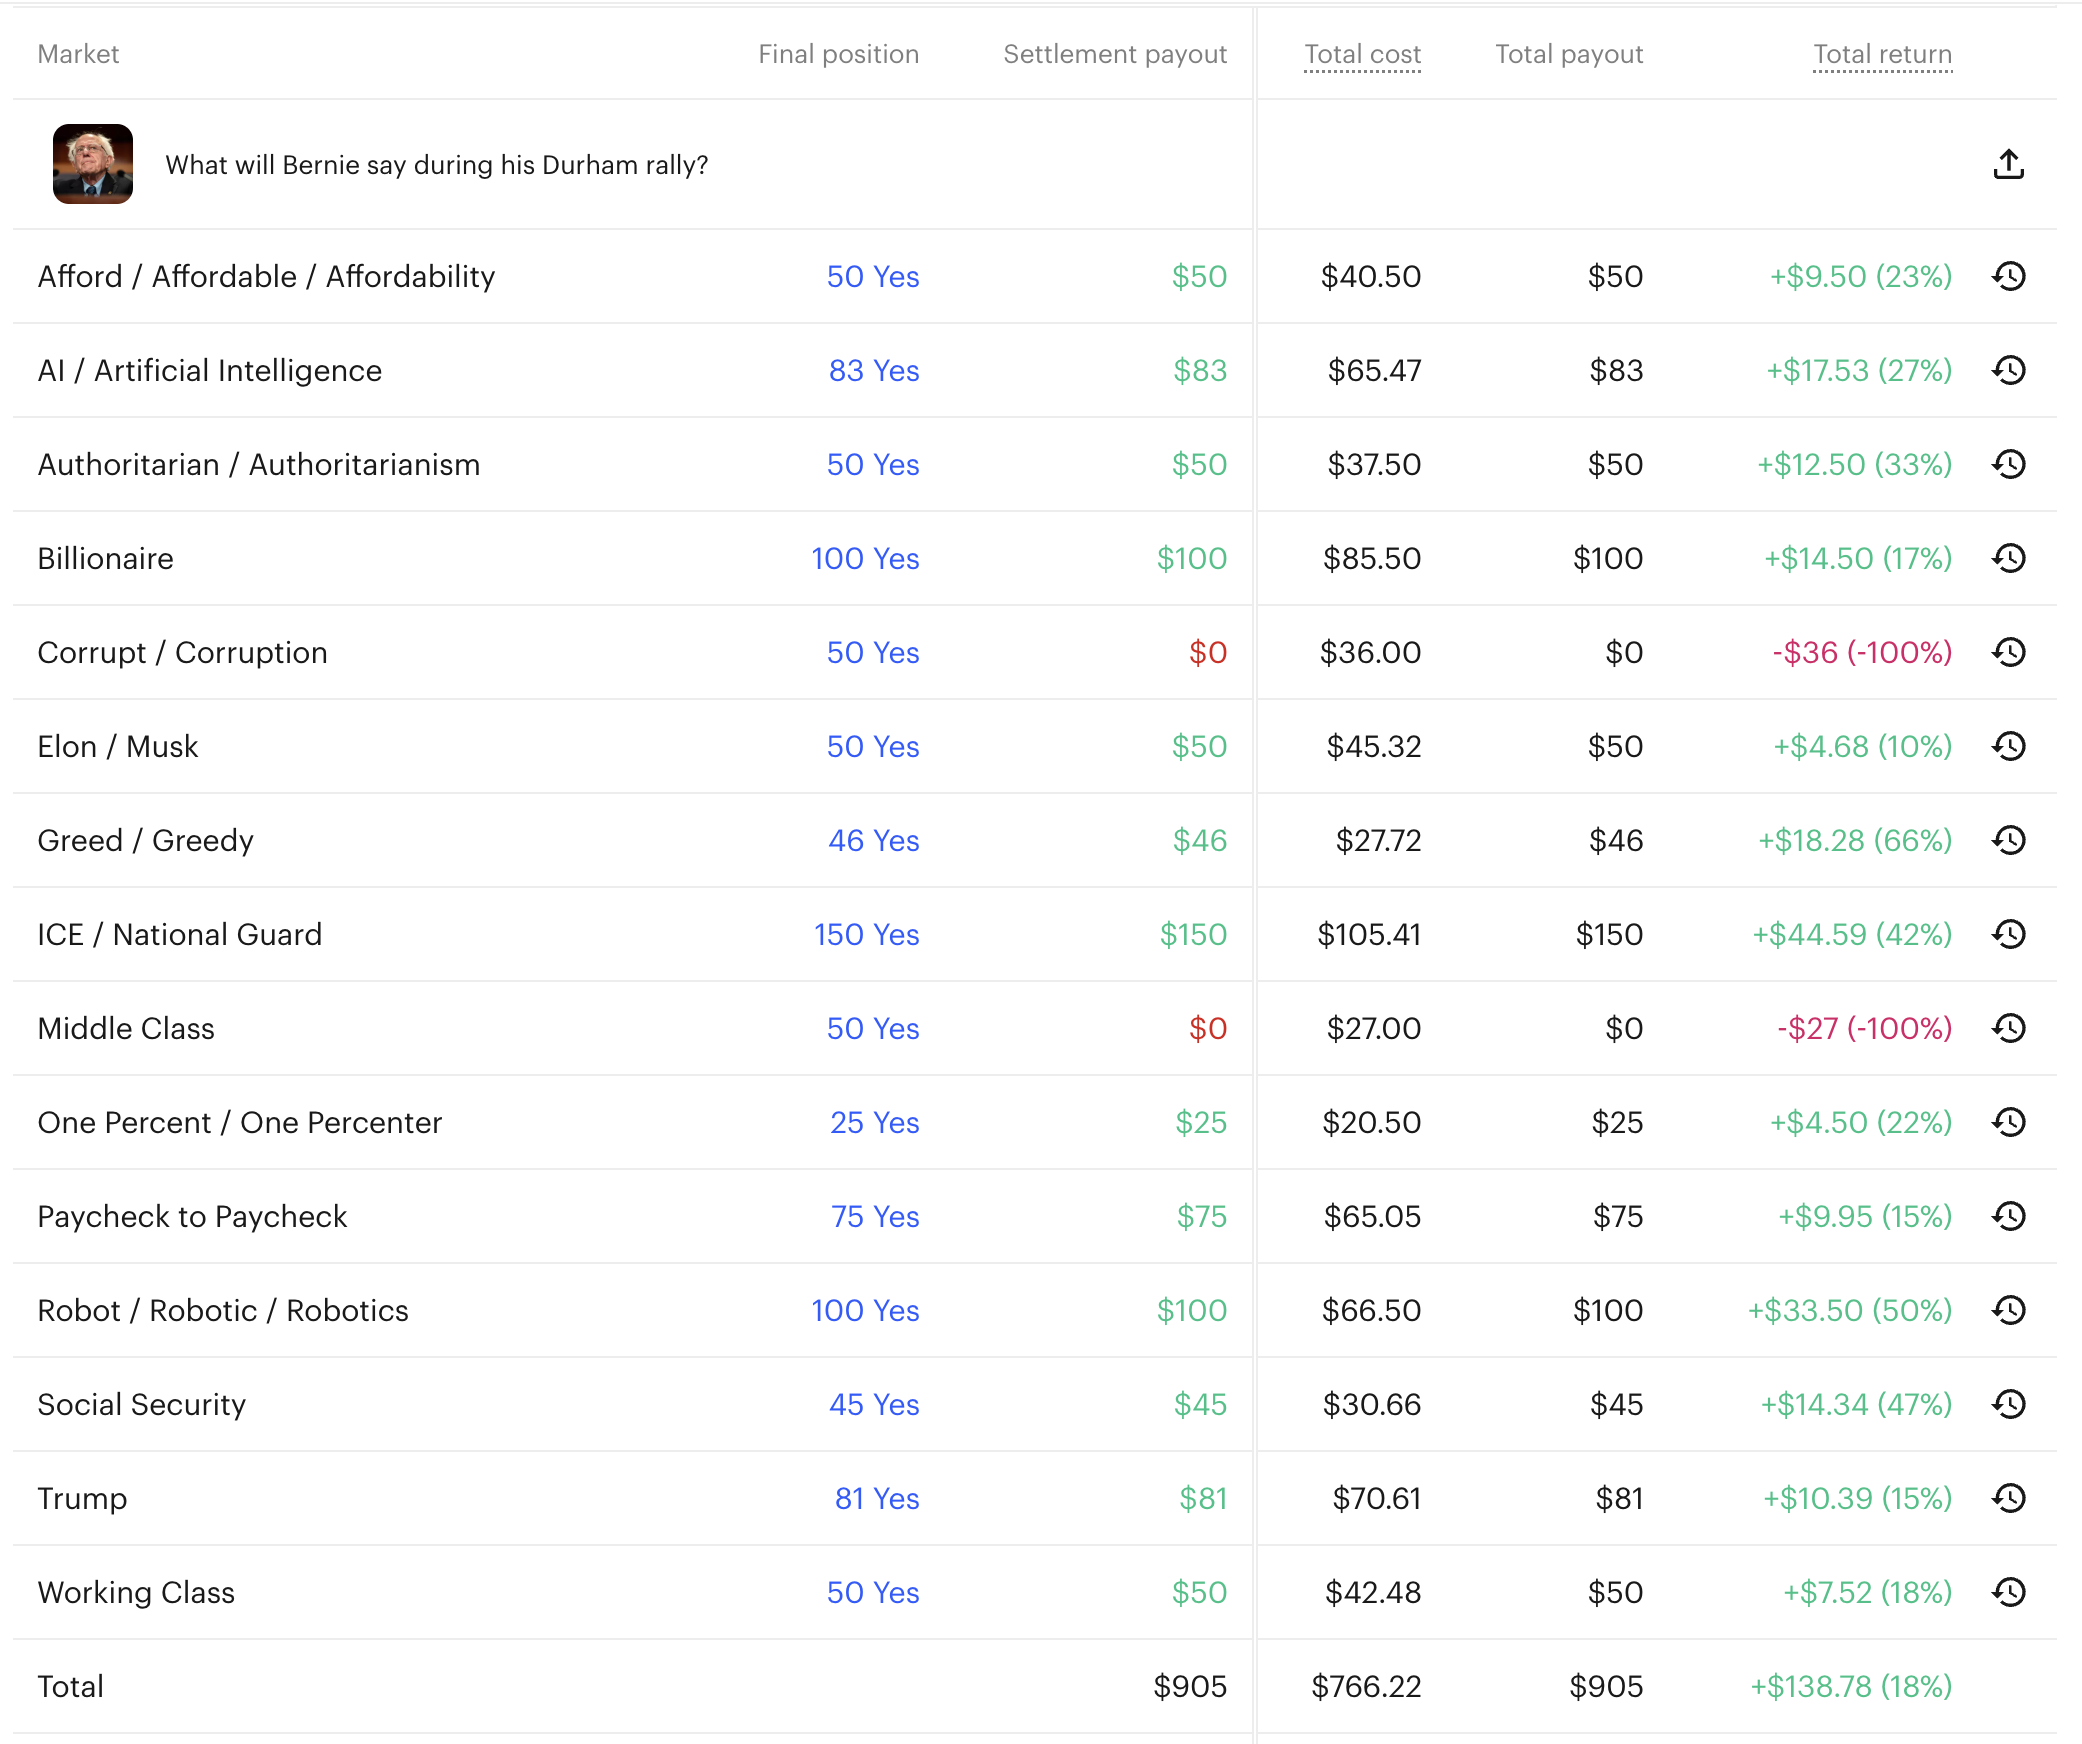Screen dimensions: 2082x1744
Task: Open history icon on Working Class row
Action: [2008, 1592]
